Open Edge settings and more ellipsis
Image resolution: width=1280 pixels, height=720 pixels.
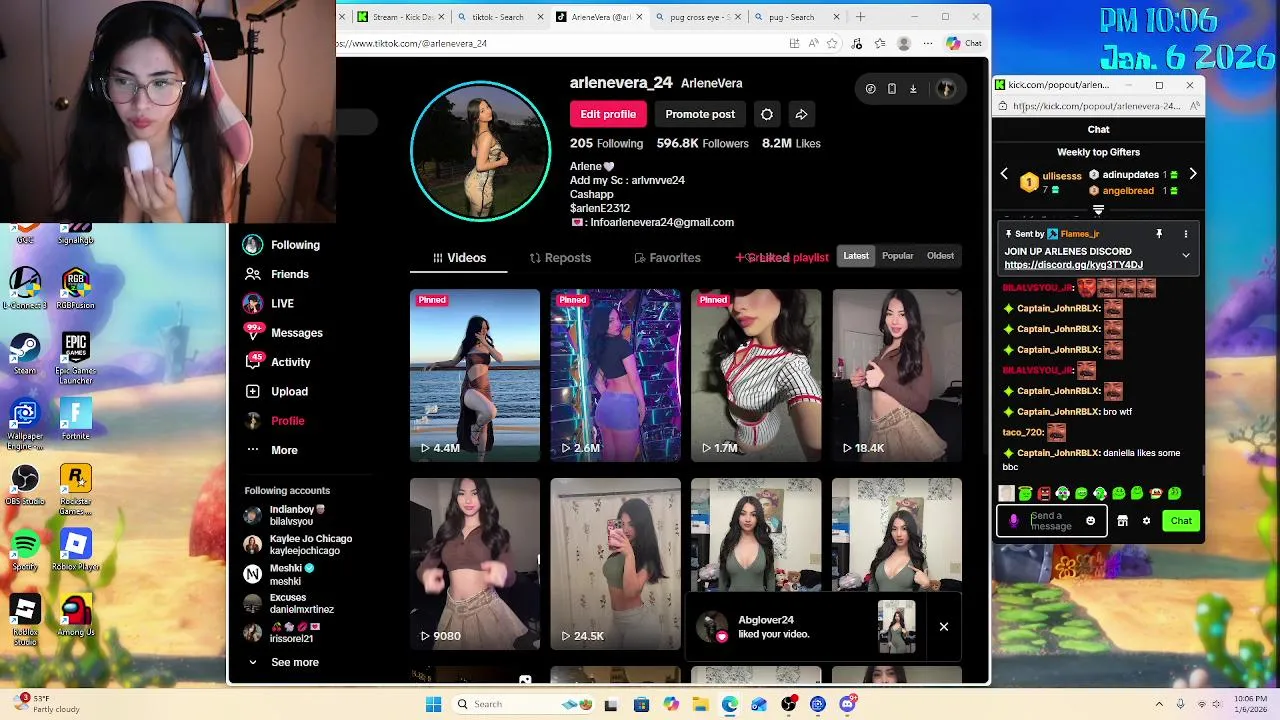pyautogui.click(x=927, y=43)
